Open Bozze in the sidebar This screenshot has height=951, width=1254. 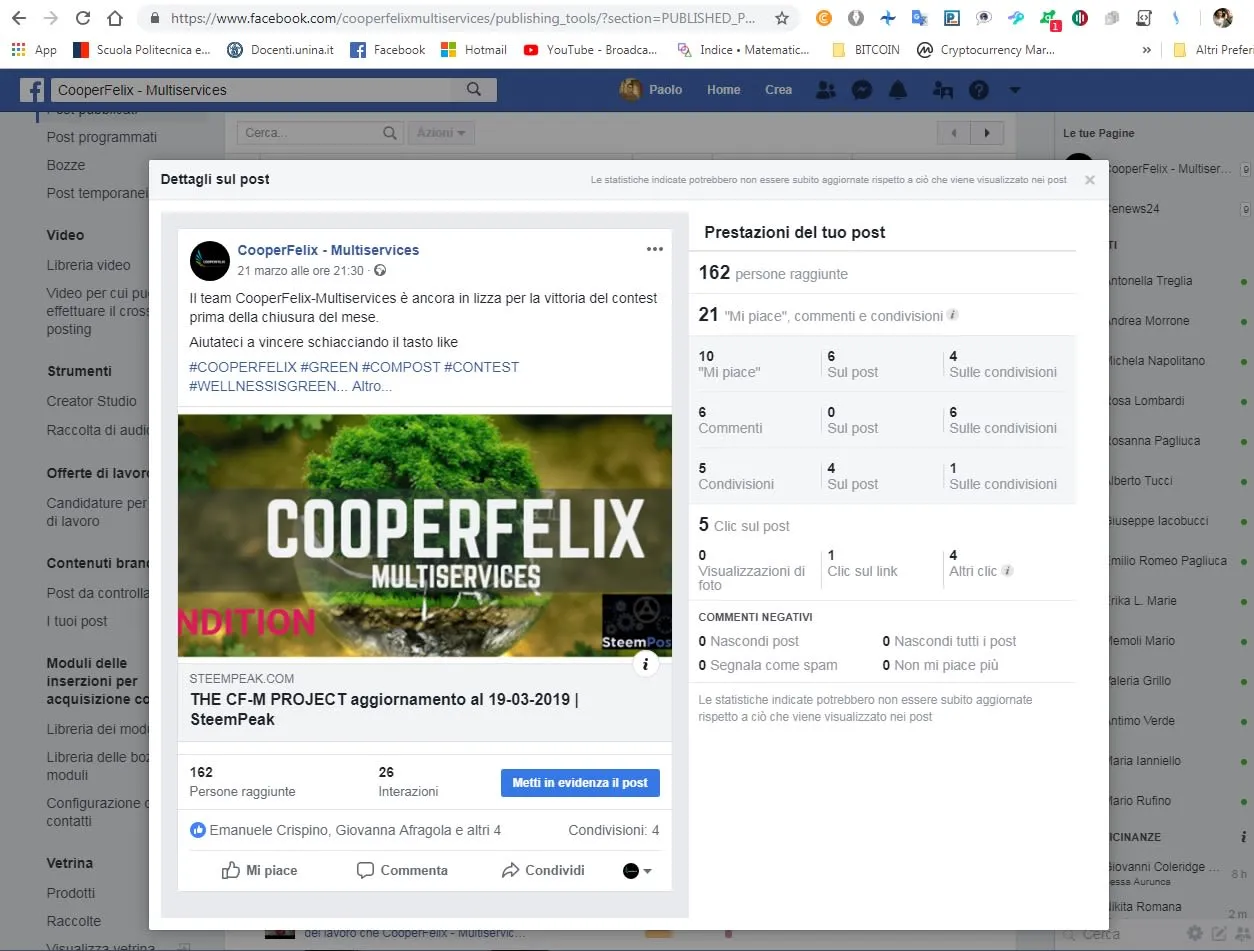point(66,165)
